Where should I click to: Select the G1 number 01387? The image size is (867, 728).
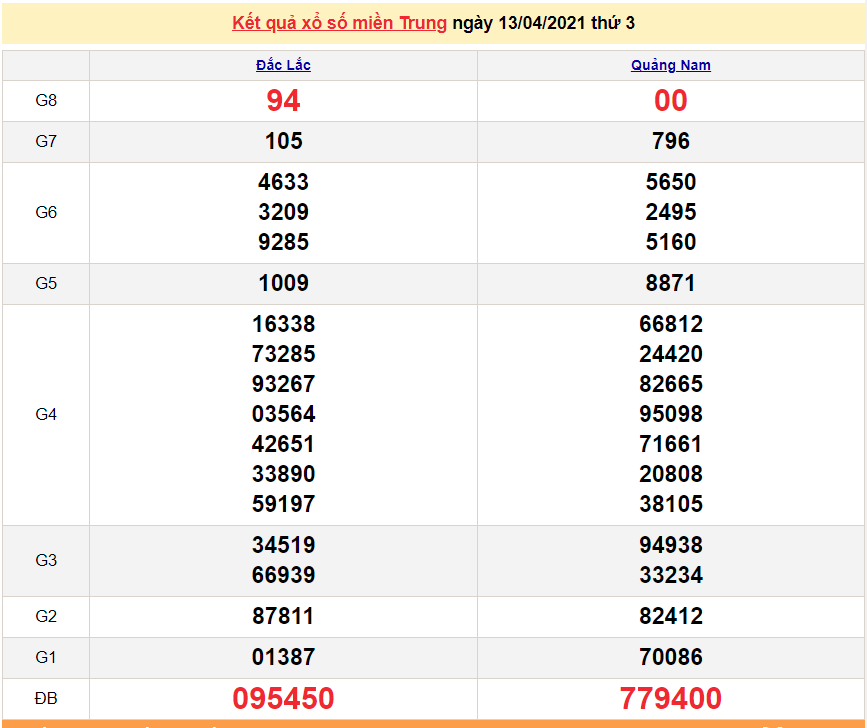[283, 657]
